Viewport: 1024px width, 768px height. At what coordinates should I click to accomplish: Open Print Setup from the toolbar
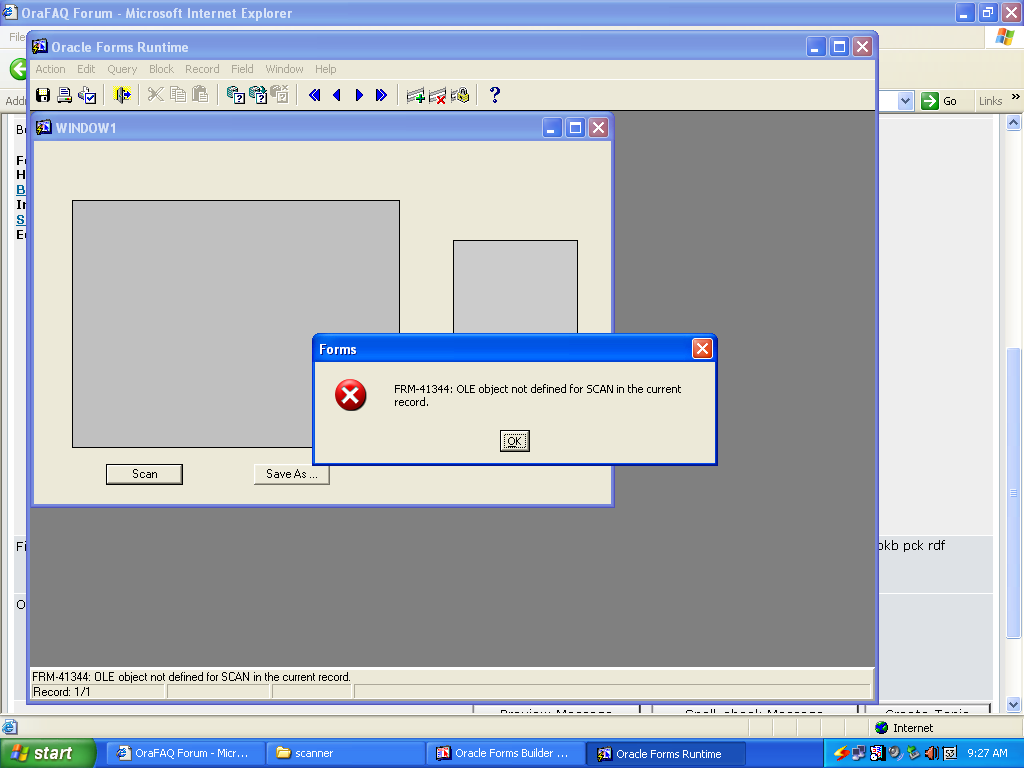point(87,95)
